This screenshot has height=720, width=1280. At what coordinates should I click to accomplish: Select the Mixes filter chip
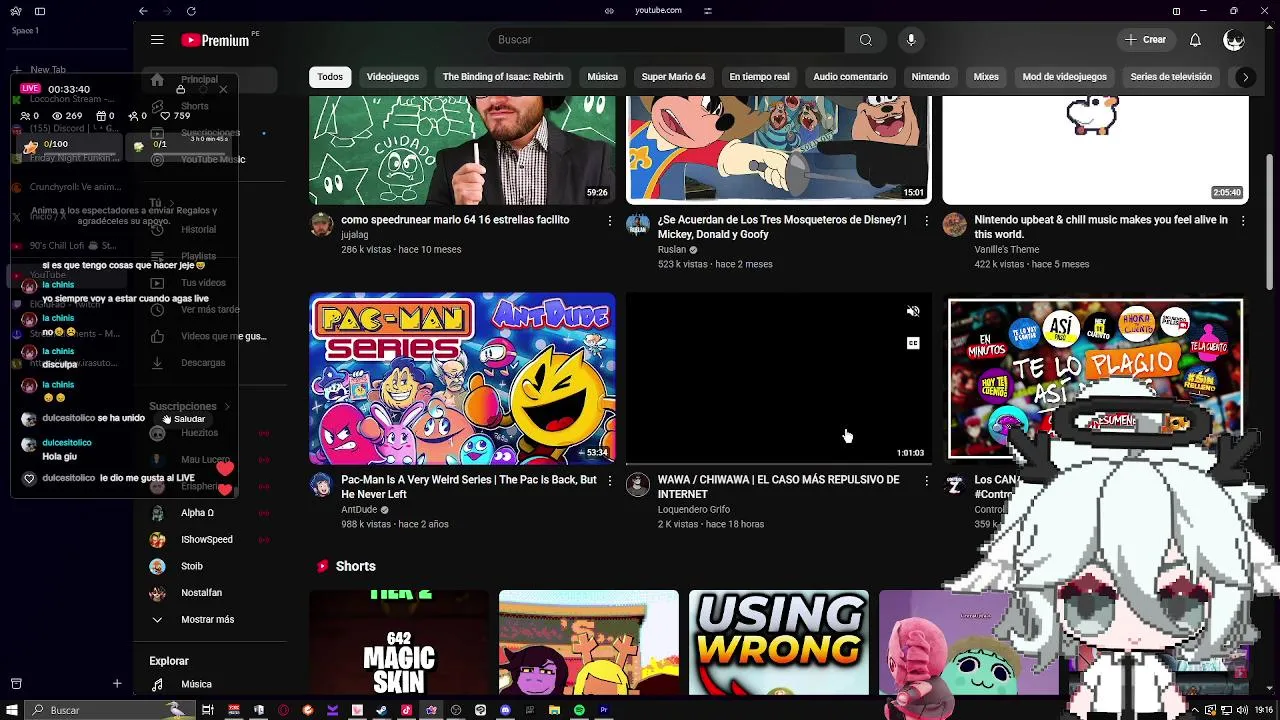tap(986, 77)
